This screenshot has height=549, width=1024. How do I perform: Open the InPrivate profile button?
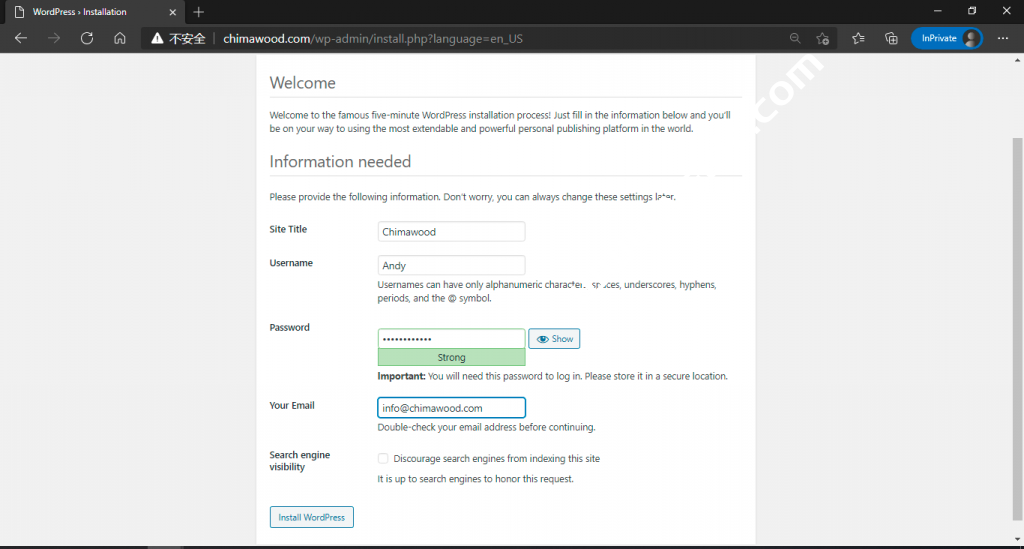point(946,38)
